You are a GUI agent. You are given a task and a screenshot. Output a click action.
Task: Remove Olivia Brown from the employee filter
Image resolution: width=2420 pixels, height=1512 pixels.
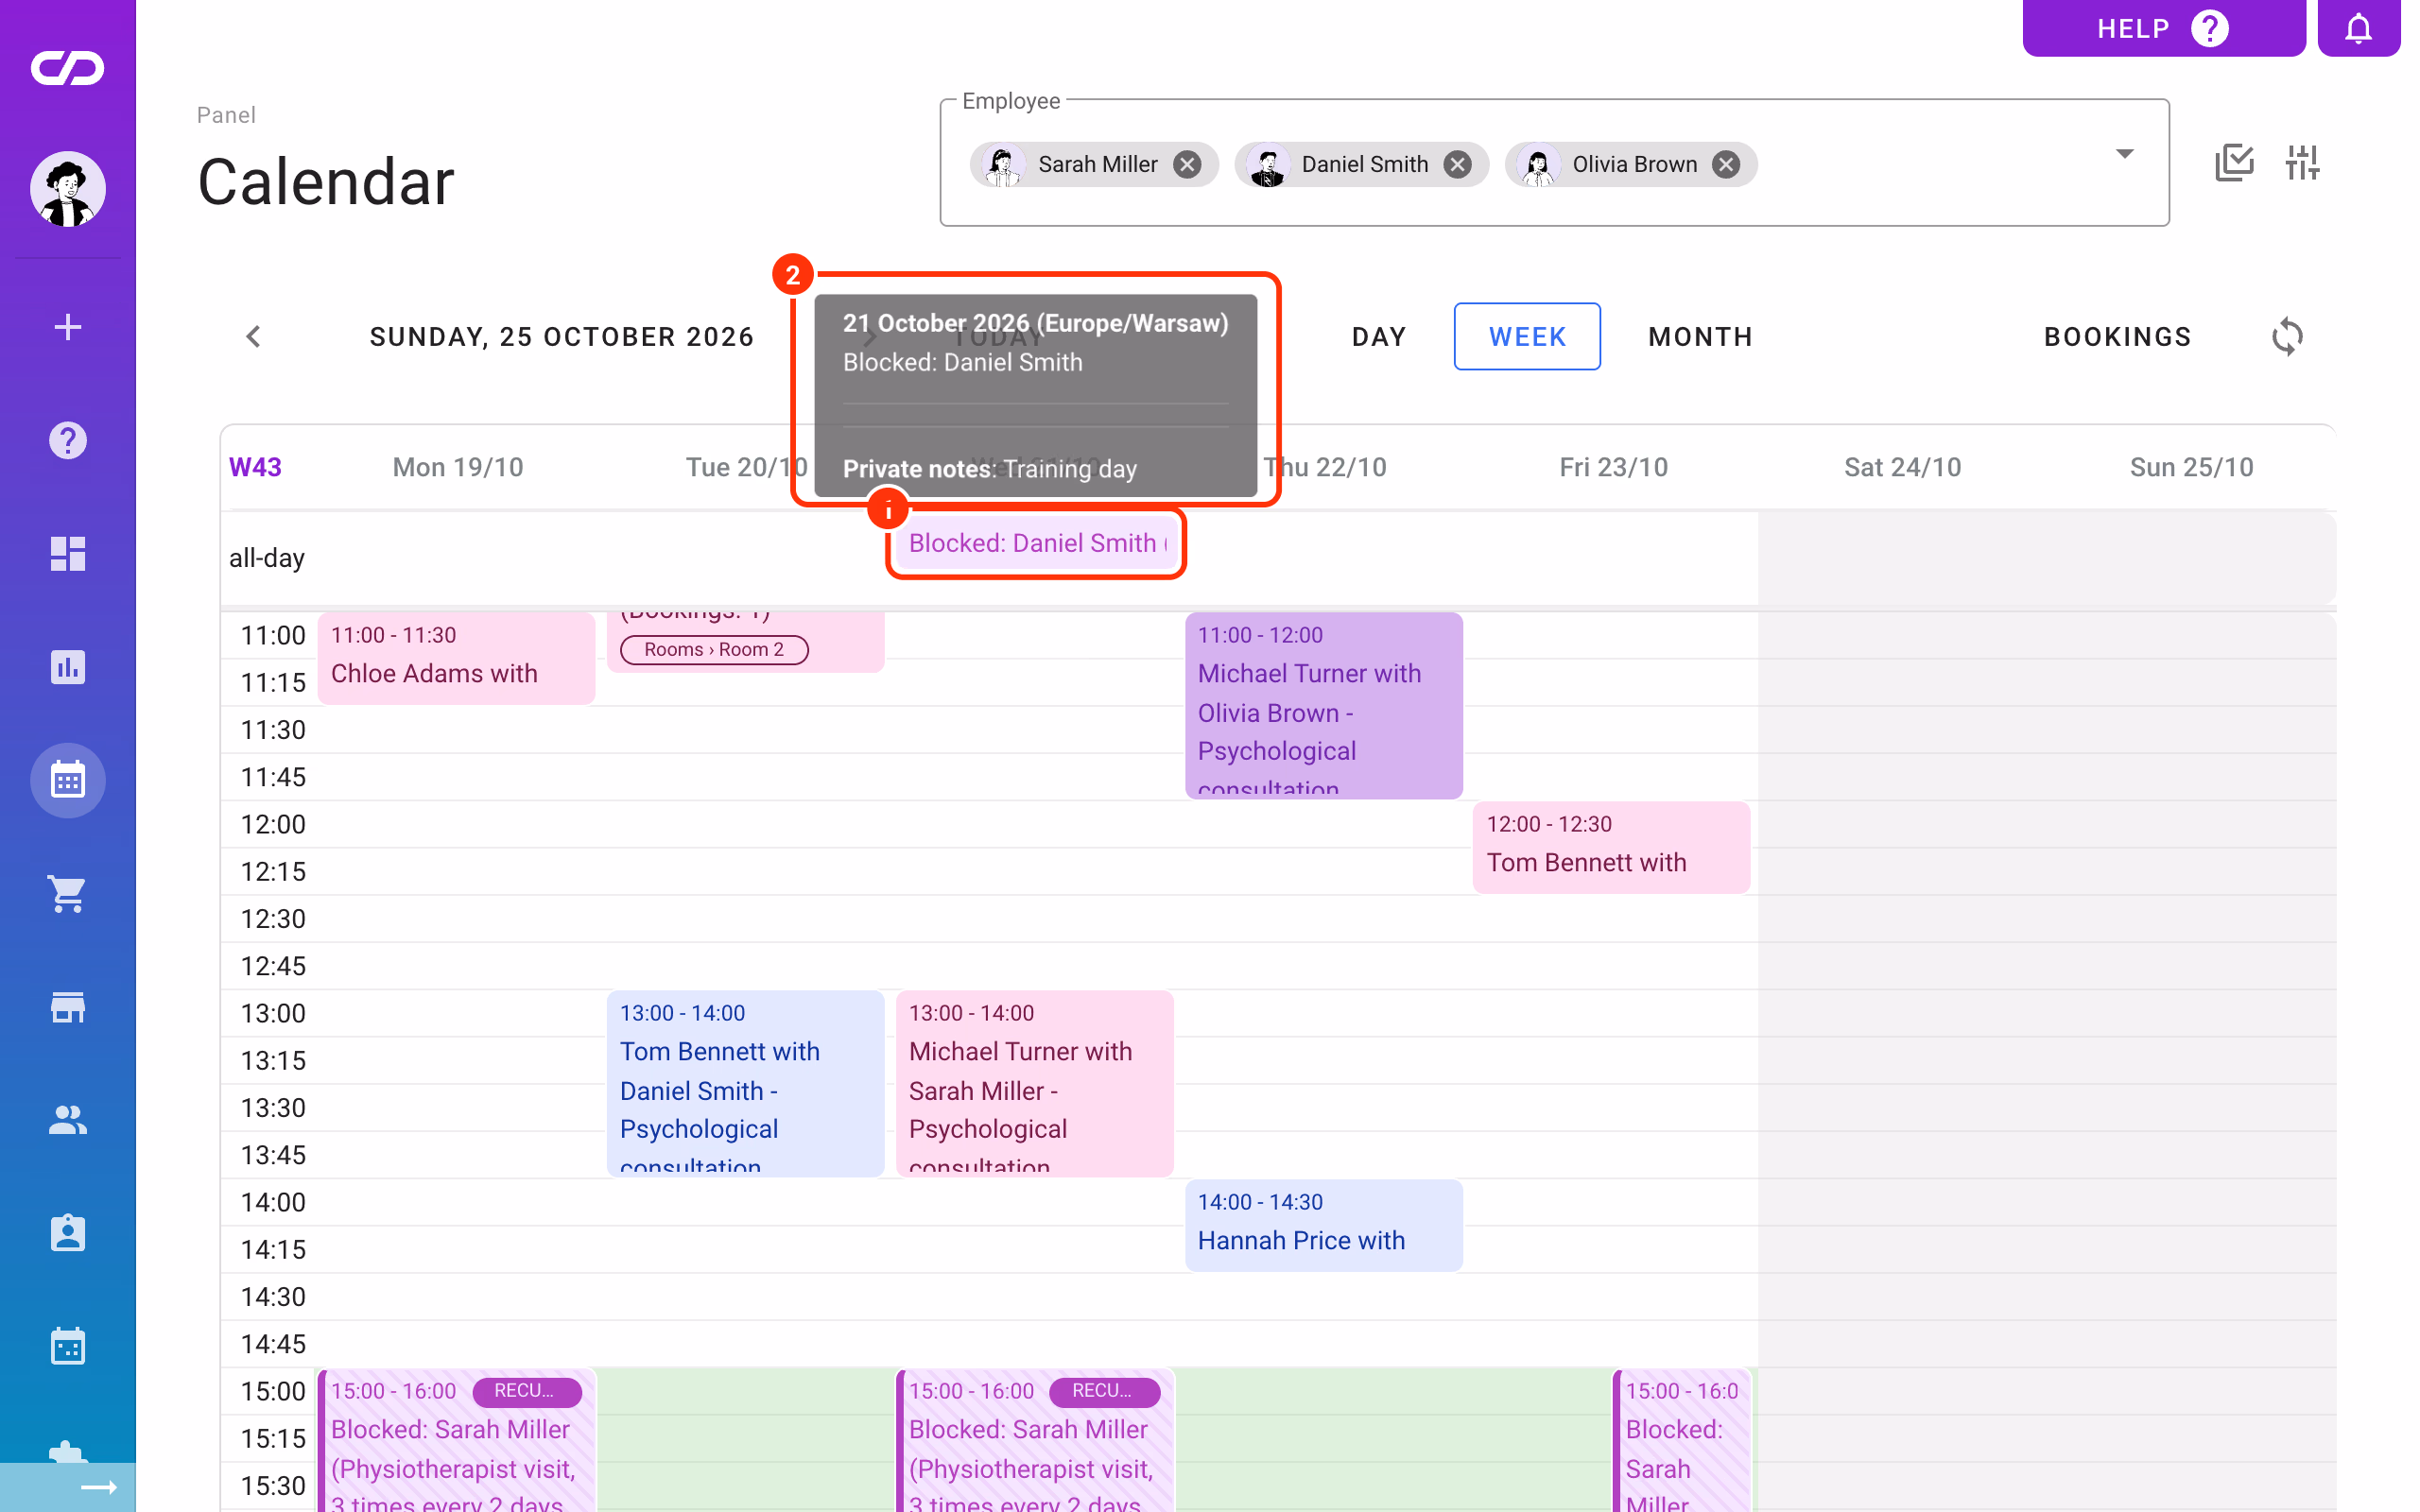coord(1726,164)
